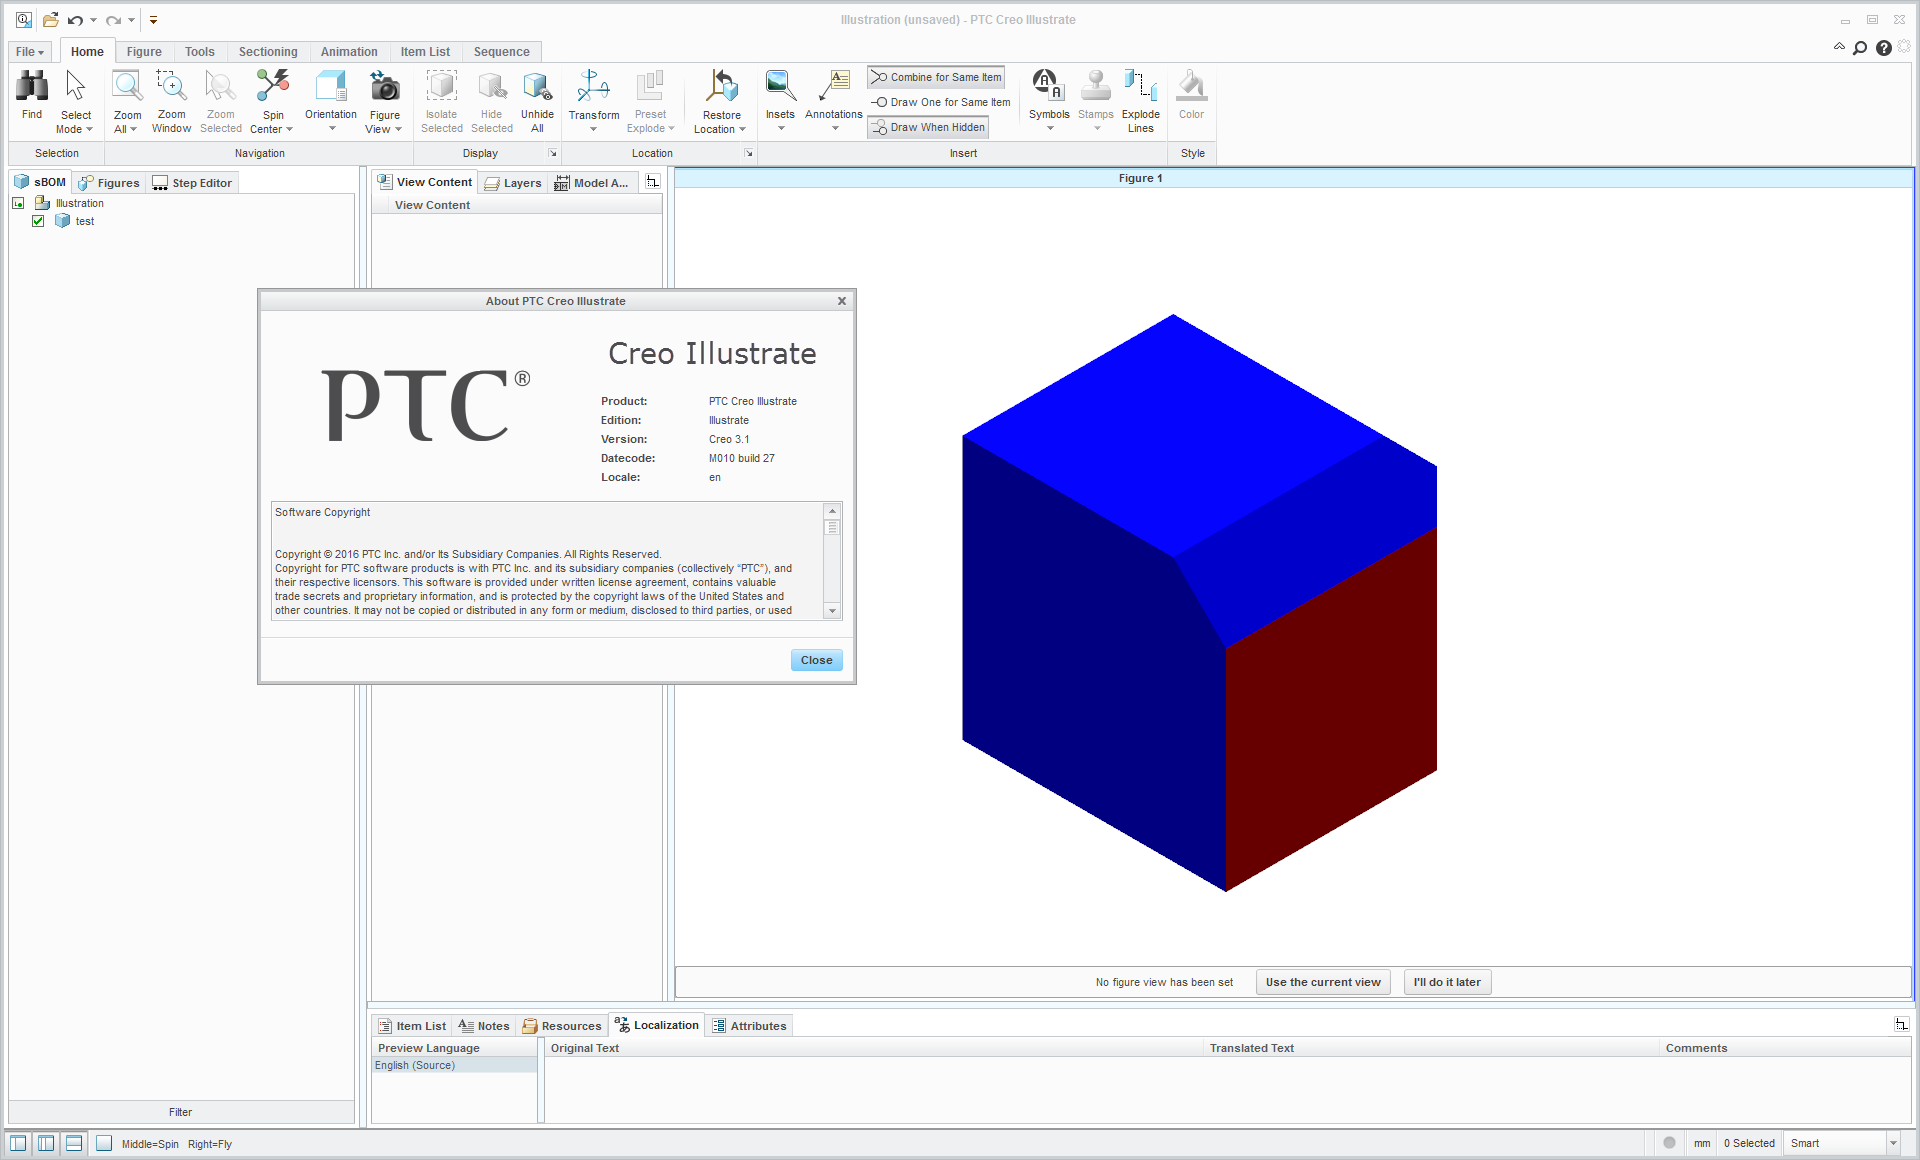Click scrollbar thumb in copyright text box
The width and height of the screenshot is (1920, 1160).
[832, 527]
